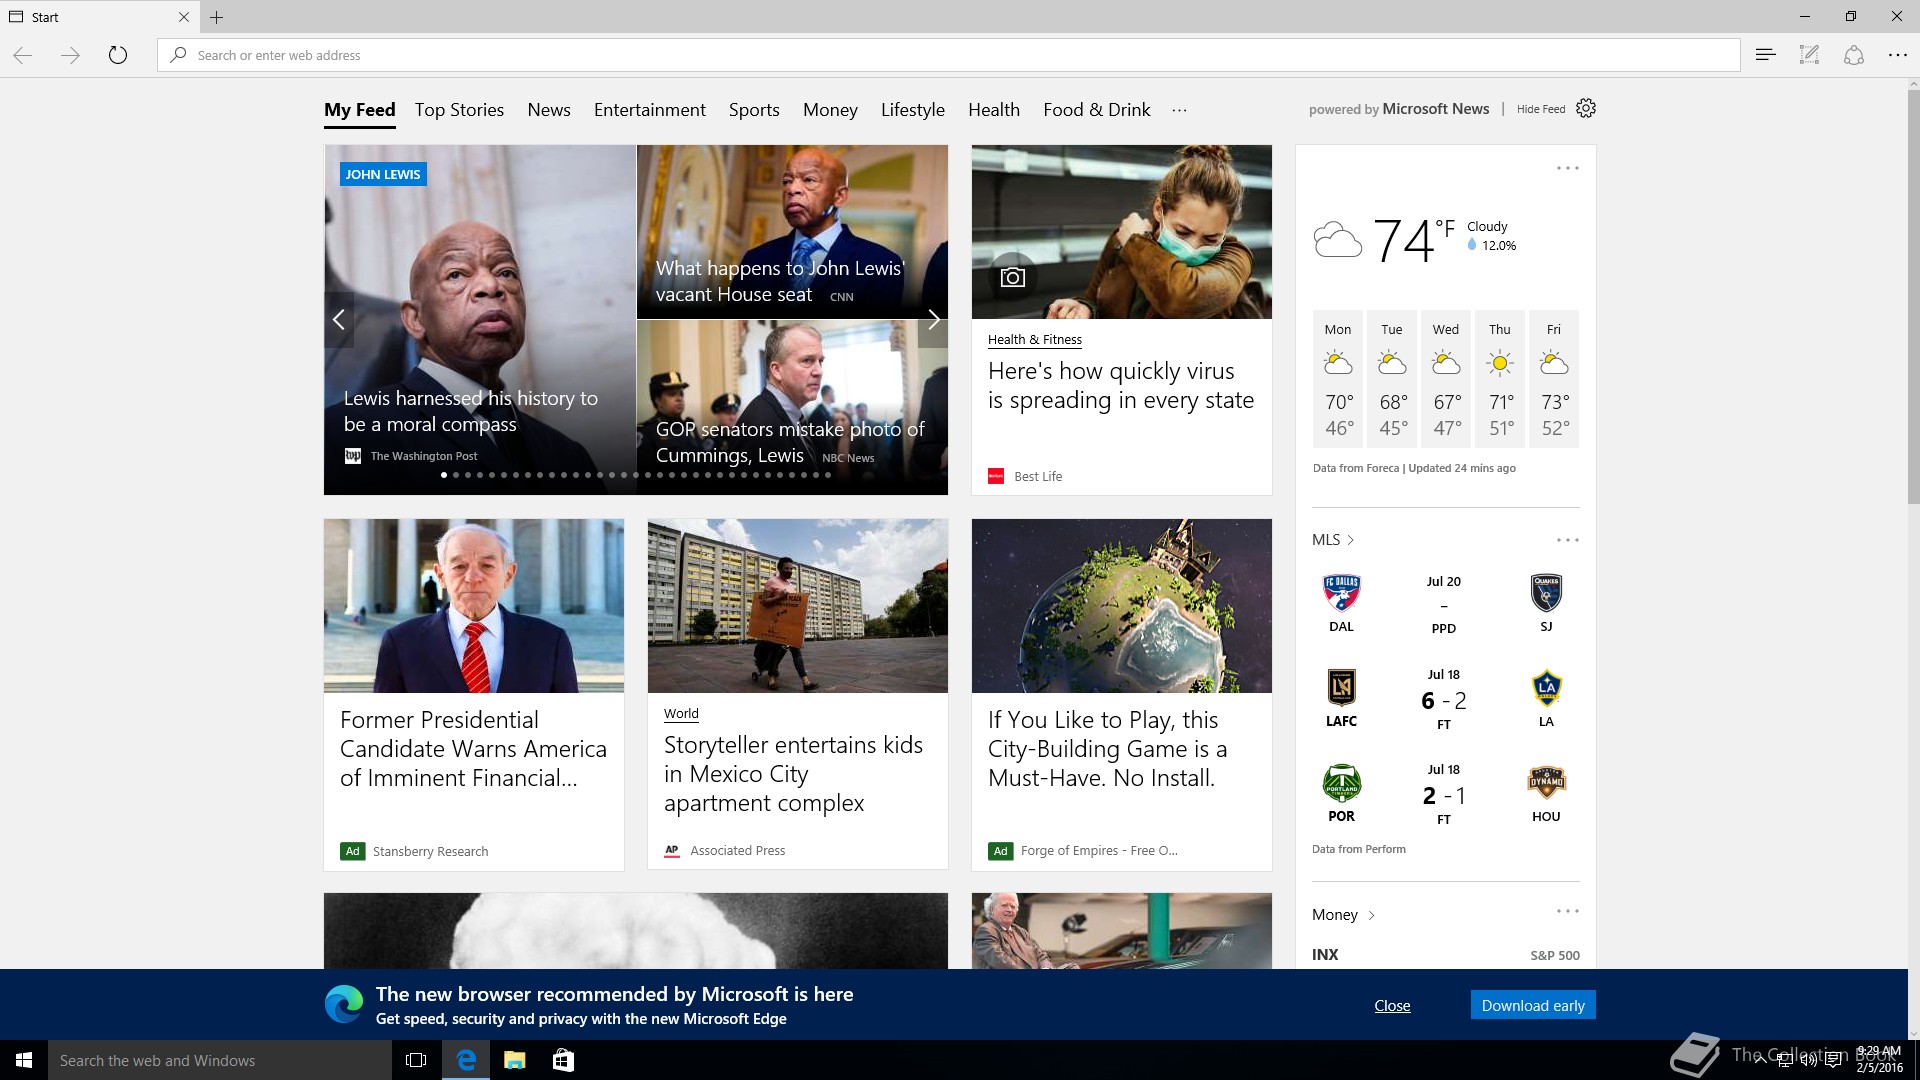Open MLS card options ellipsis
This screenshot has width=1920, height=1080.
(x=1567, y=540)
